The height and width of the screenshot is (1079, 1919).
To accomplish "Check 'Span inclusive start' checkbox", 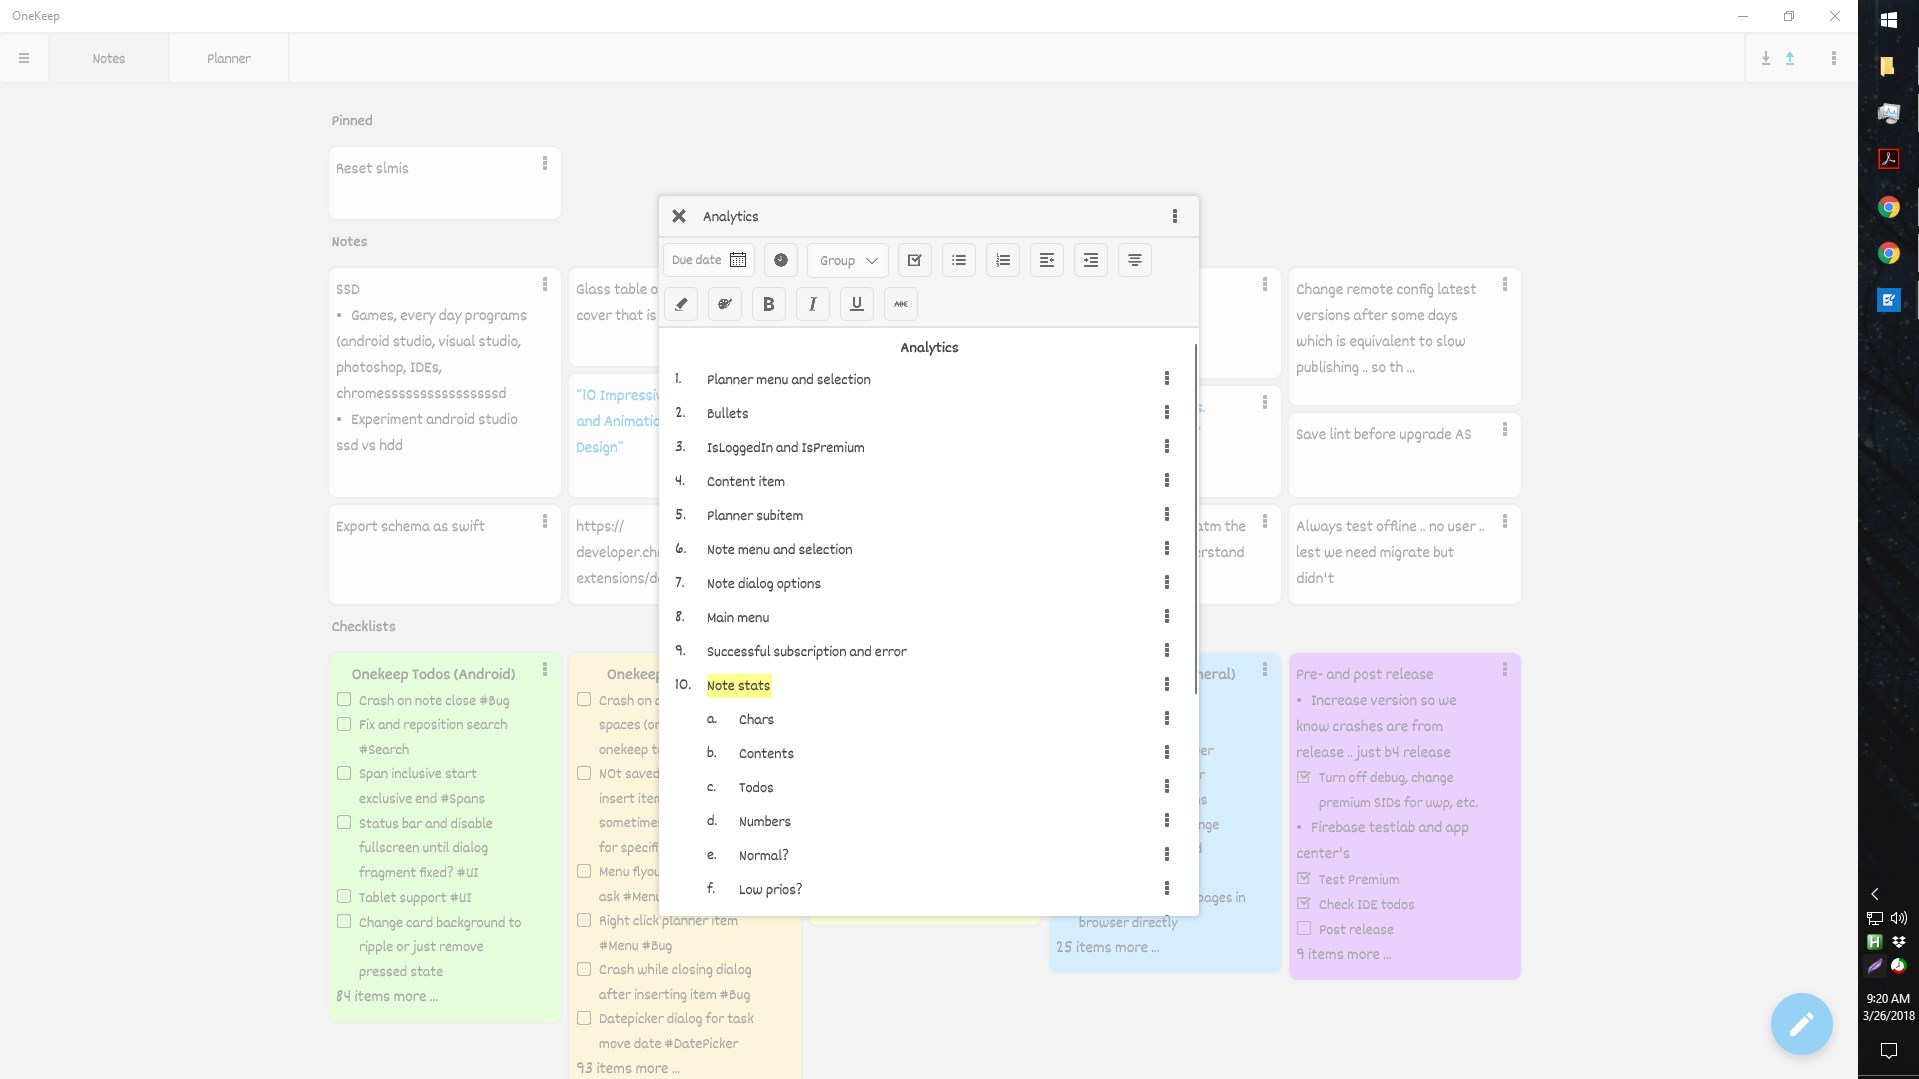I will click(x=344, y=773).
